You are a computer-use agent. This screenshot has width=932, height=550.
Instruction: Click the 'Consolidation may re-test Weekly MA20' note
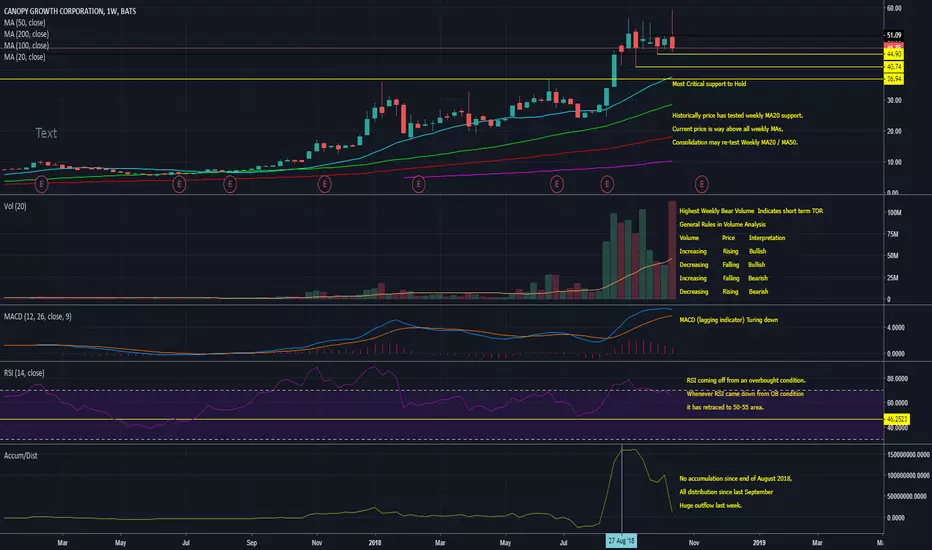[735, 143]
